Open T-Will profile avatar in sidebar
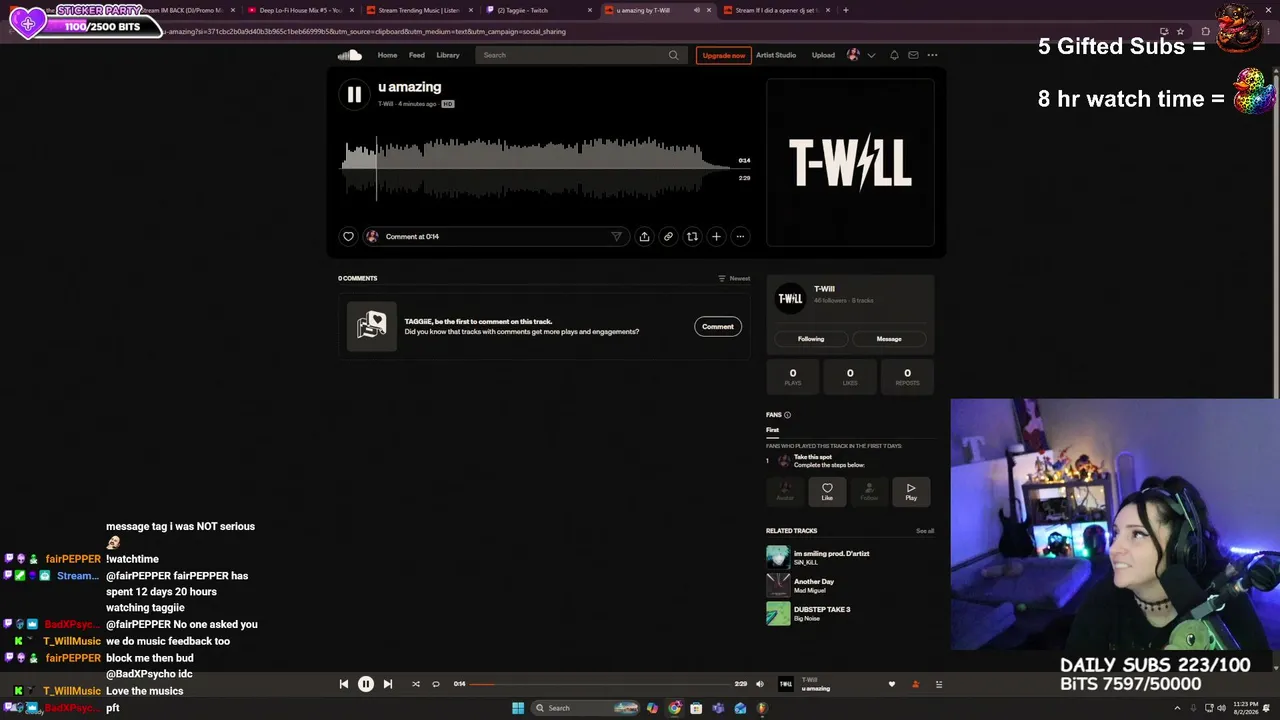This screenshot has height=720, width=1280. click(x=790, y=298)
